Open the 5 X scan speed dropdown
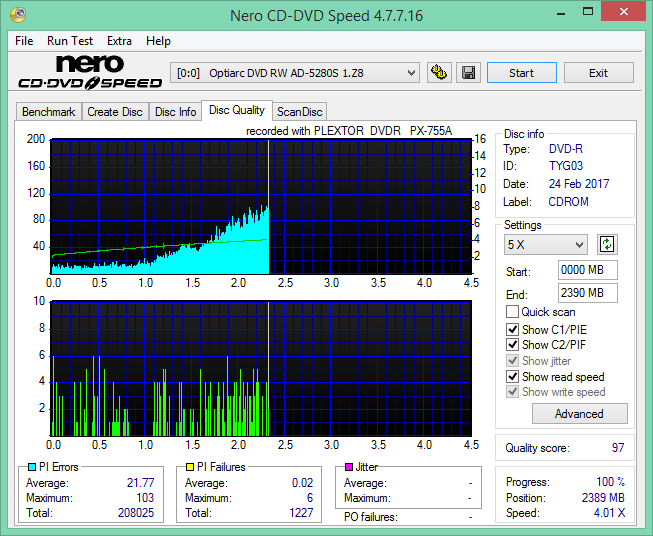Viewport: 653px width, 536px height. (546, 244)
